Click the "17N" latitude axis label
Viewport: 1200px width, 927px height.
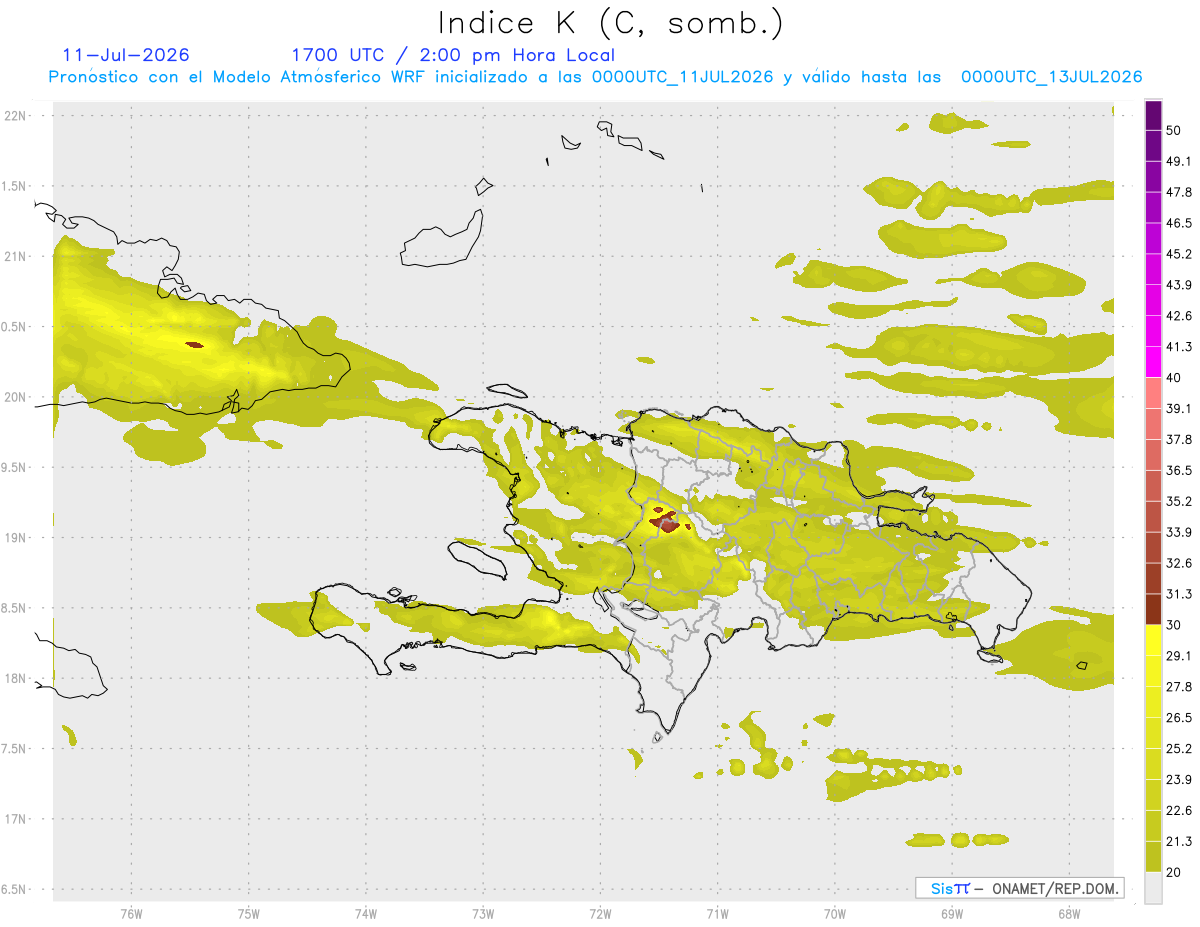(16, 819)
